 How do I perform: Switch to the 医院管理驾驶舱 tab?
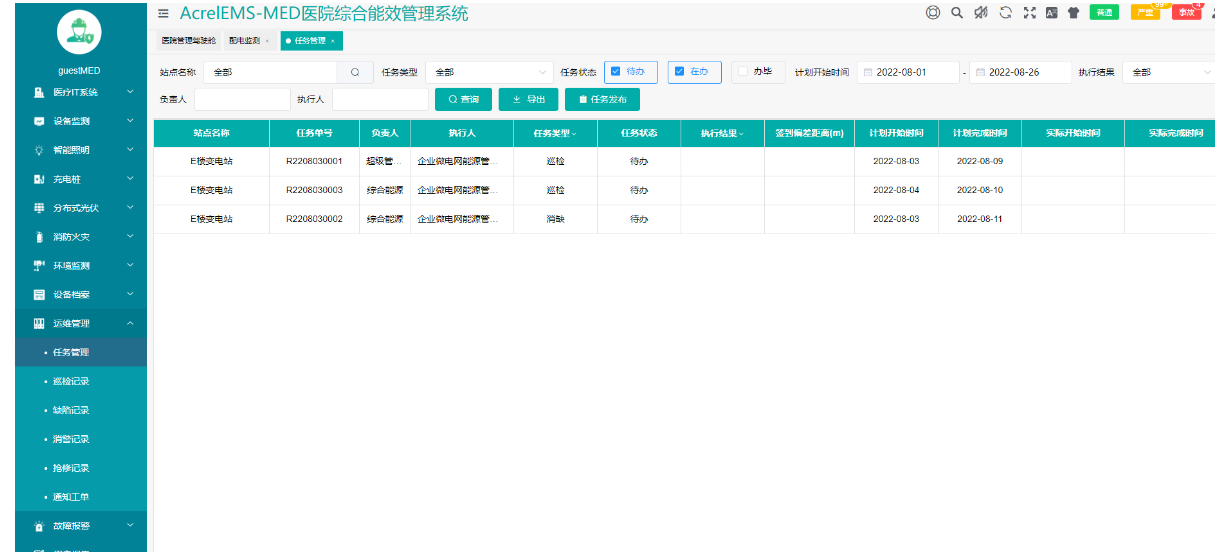[x=187, y=41]
